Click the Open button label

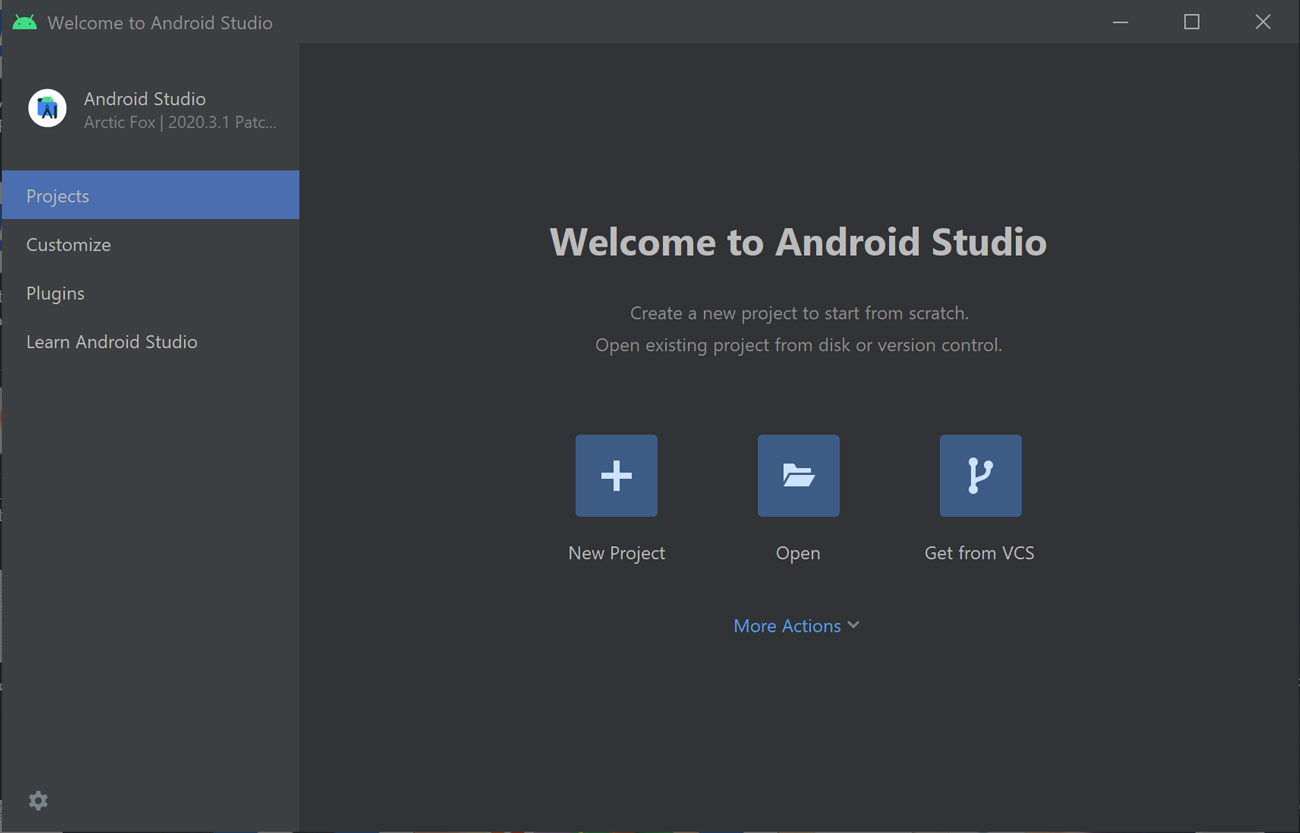(x=798, y=552)
